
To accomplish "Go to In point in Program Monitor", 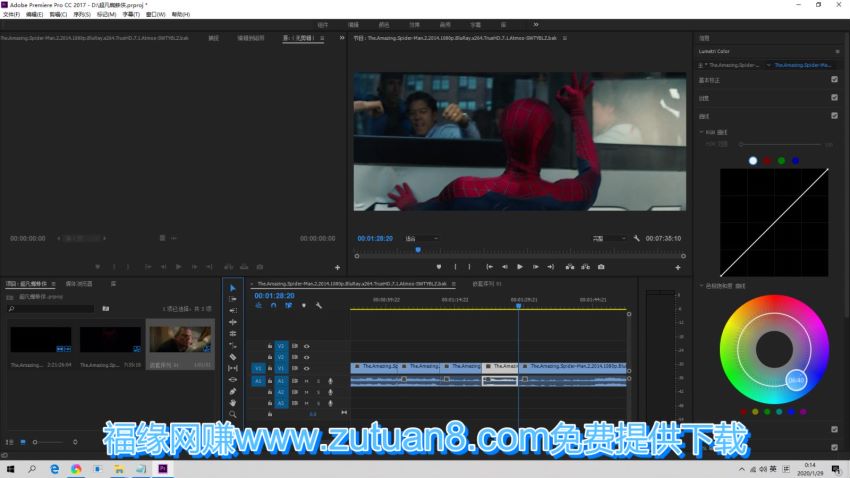I will click(490, 267).
